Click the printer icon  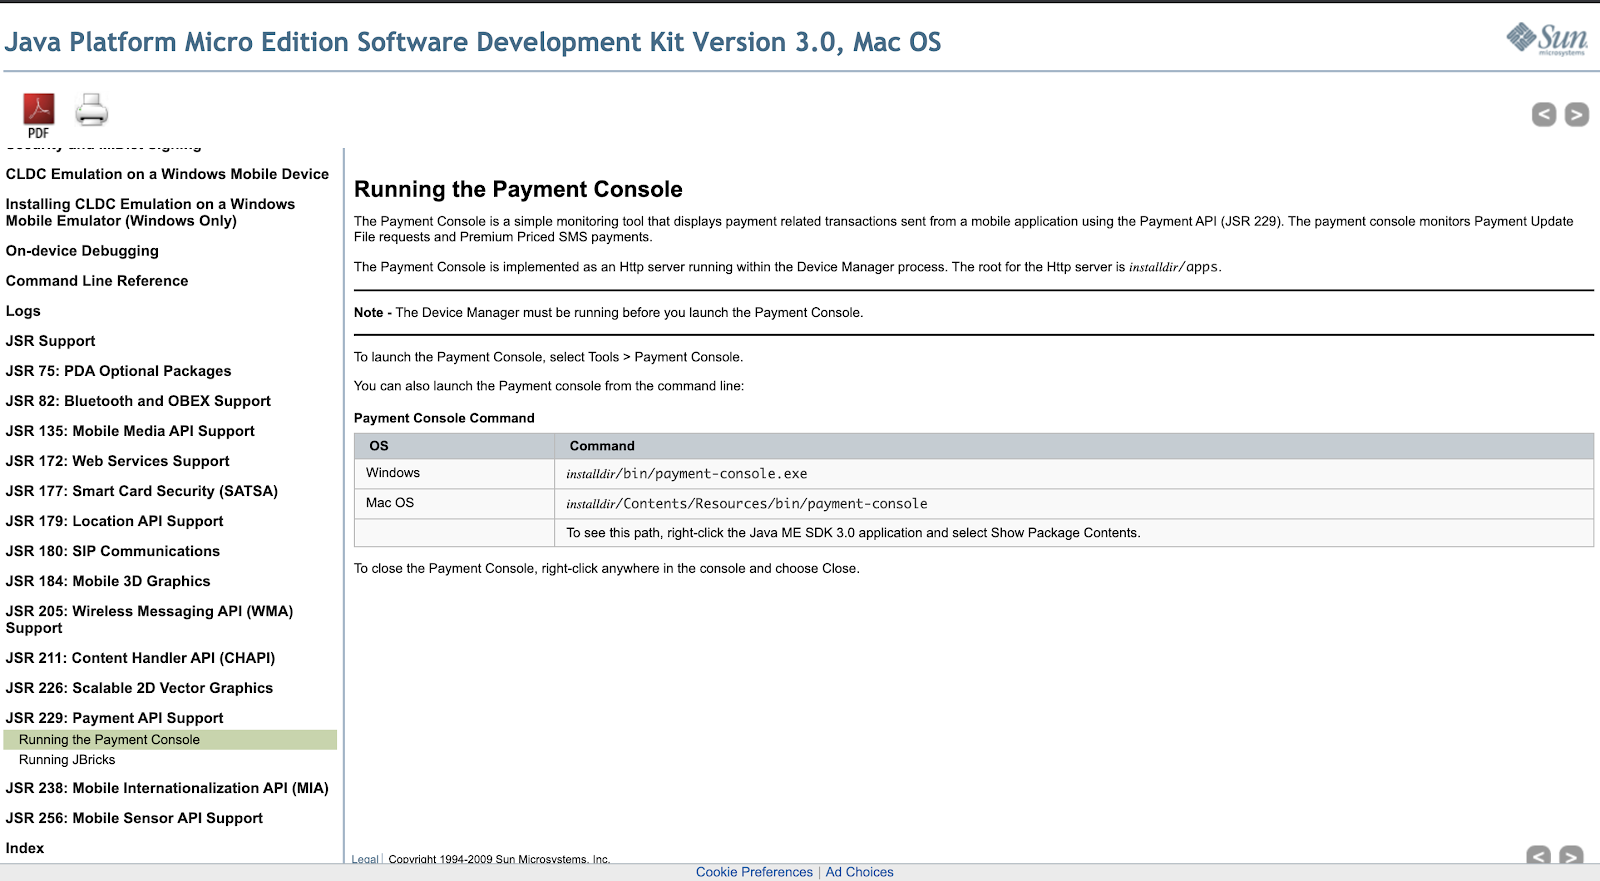92,110
